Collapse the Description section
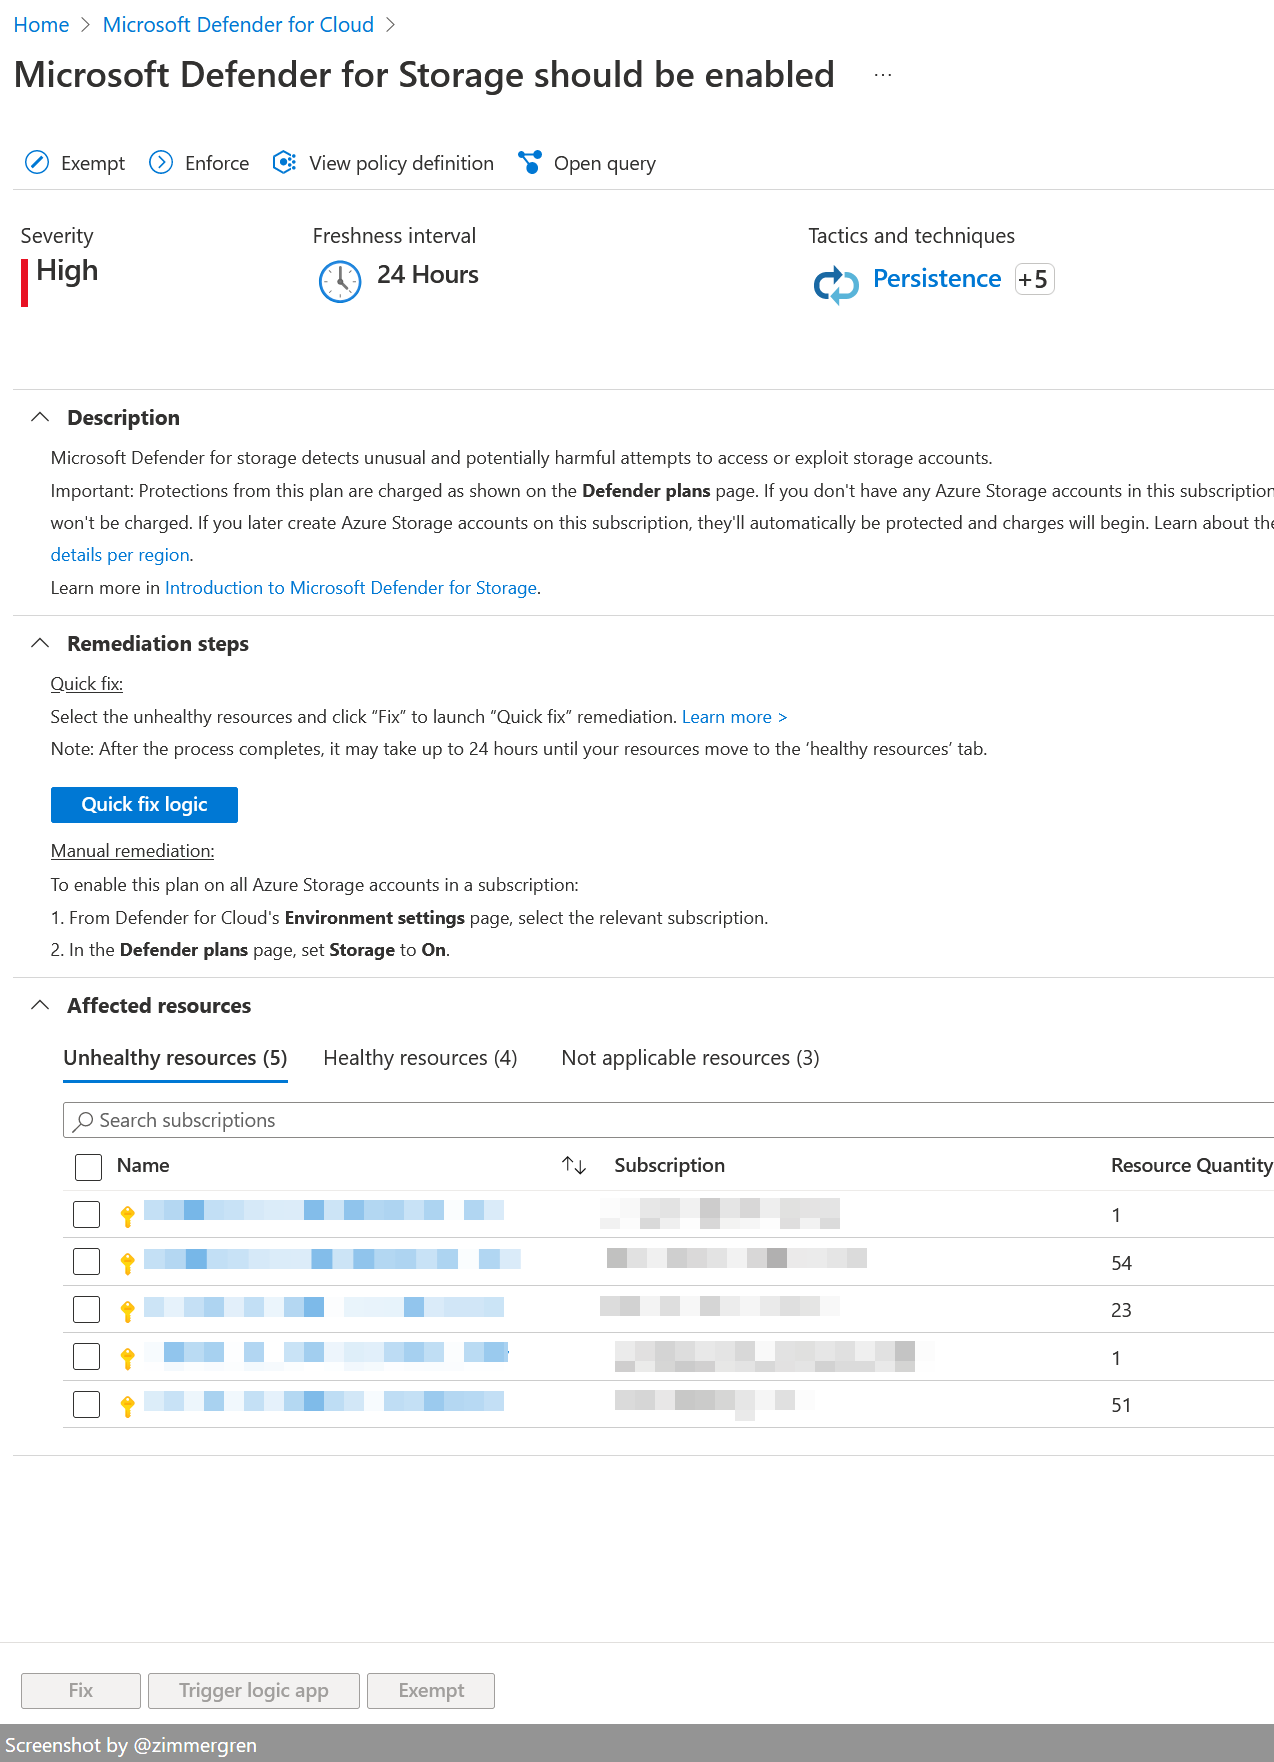Screen dimensions: 1274x1762 (x=40, y=418)
